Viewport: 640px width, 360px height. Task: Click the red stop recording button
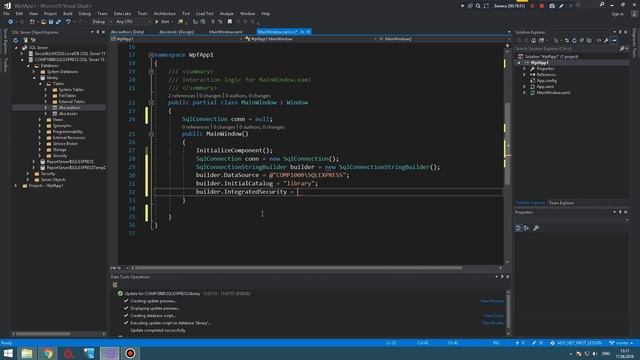point(542,6)
